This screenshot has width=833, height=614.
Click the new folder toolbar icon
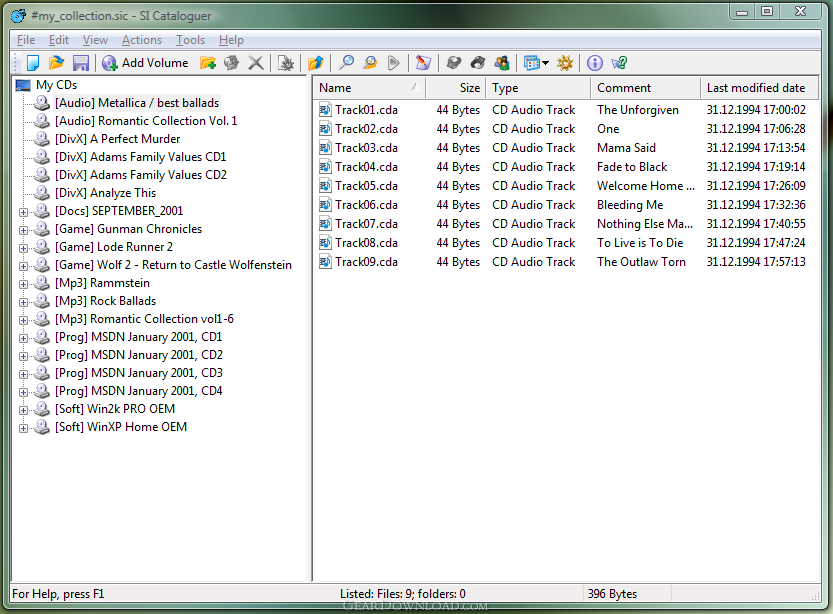click(x=208, y=63)
